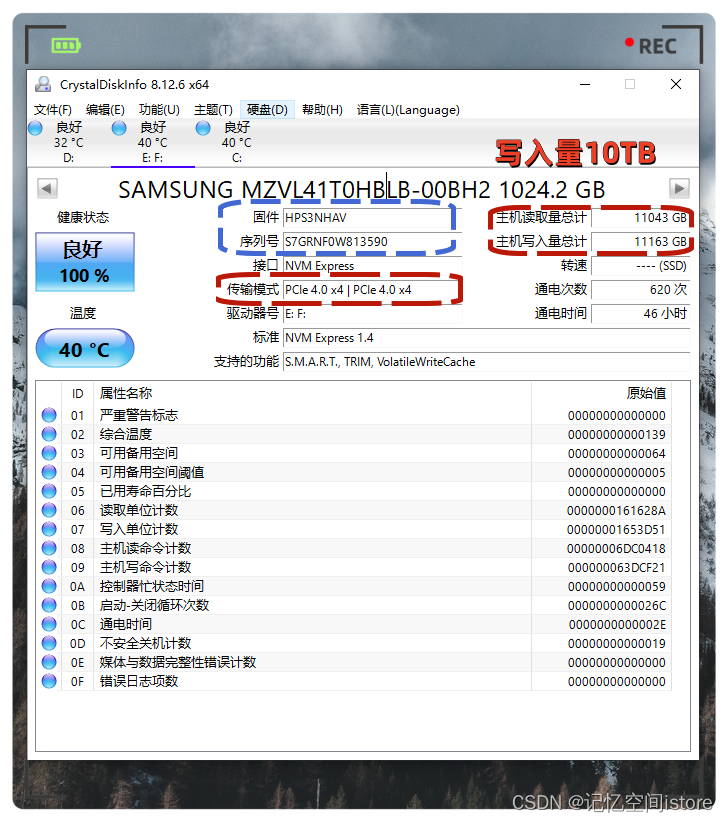
Task: Click status orb for attribute 0C 通电时间
Action: click(x=49, y=624)
